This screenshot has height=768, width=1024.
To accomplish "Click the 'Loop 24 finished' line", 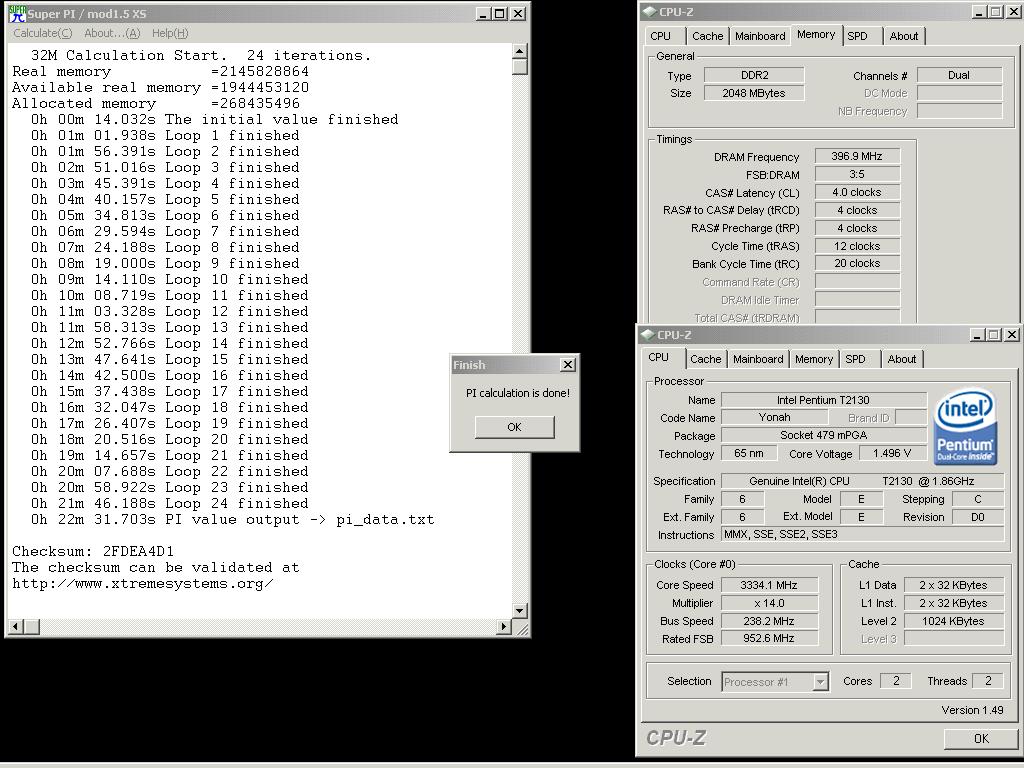I will [x=169, y=504].
